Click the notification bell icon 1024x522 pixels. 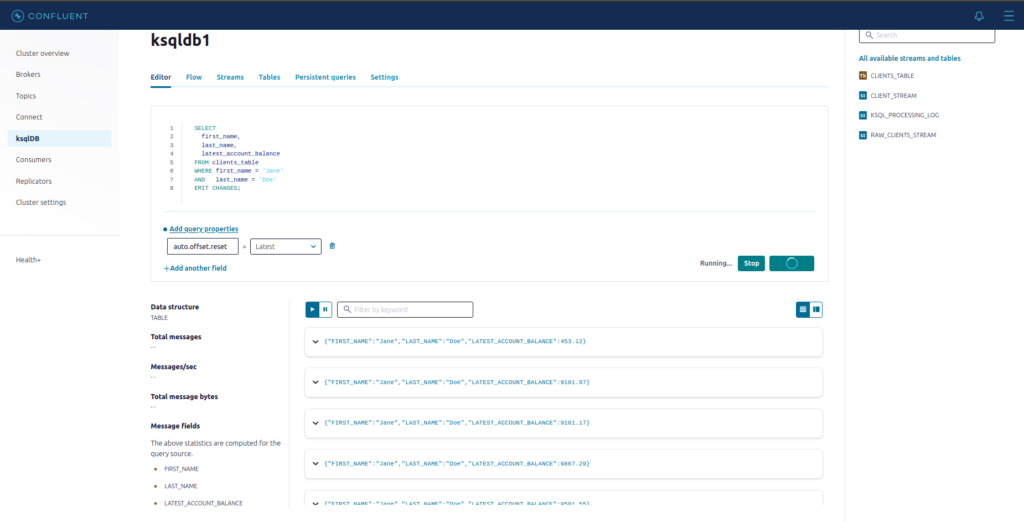coord(979,16)
